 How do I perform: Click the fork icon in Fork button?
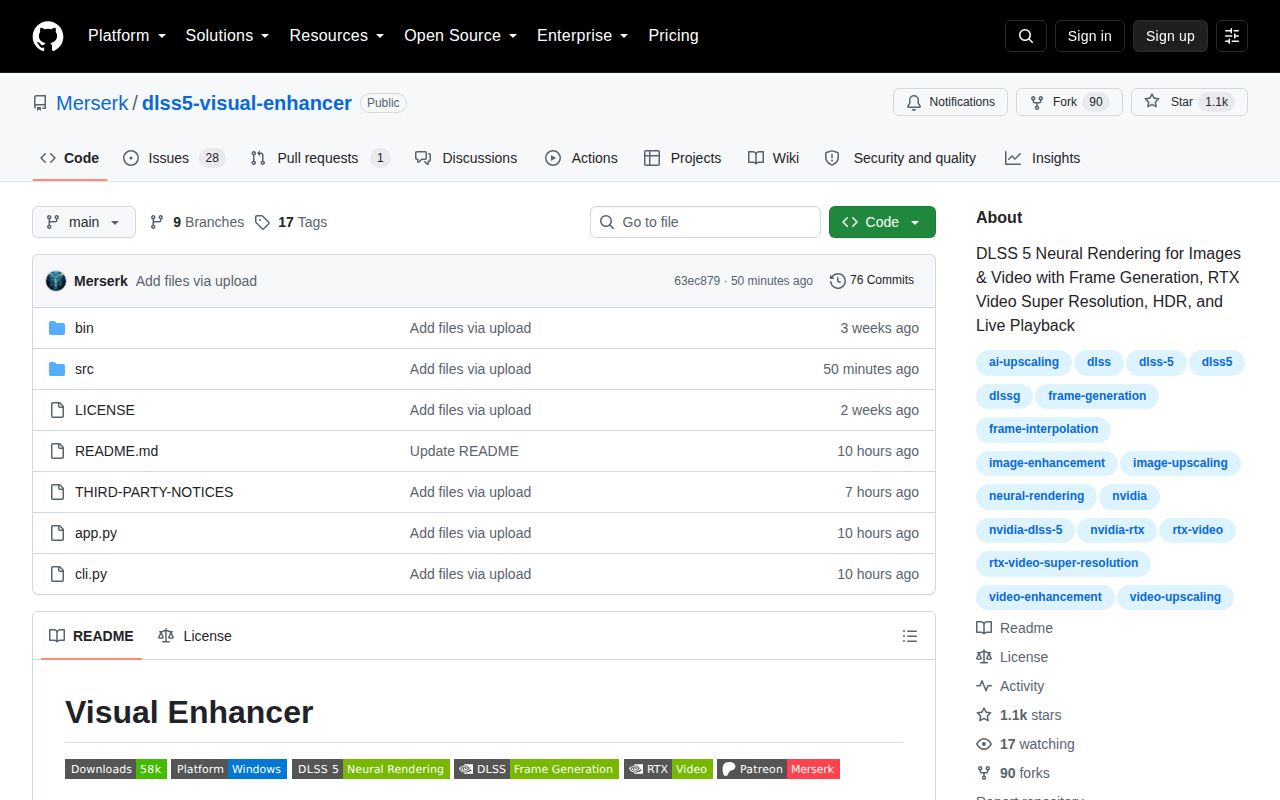pos(1037,102)
